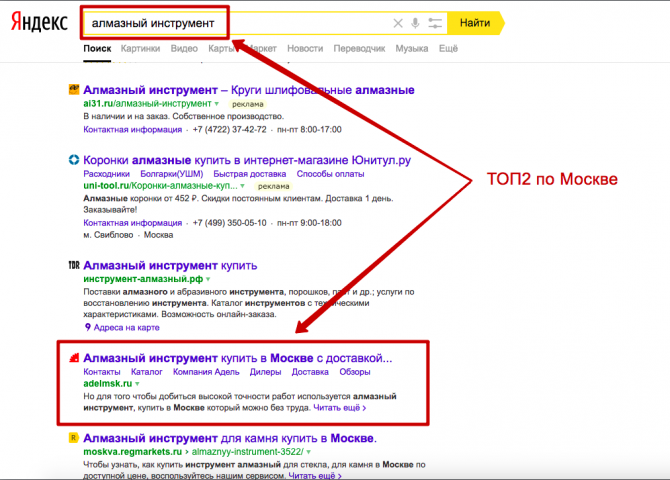The width and height of the screenshot is (670, 480).
Task: Open the Музыка tab
Action: point(412,48)
